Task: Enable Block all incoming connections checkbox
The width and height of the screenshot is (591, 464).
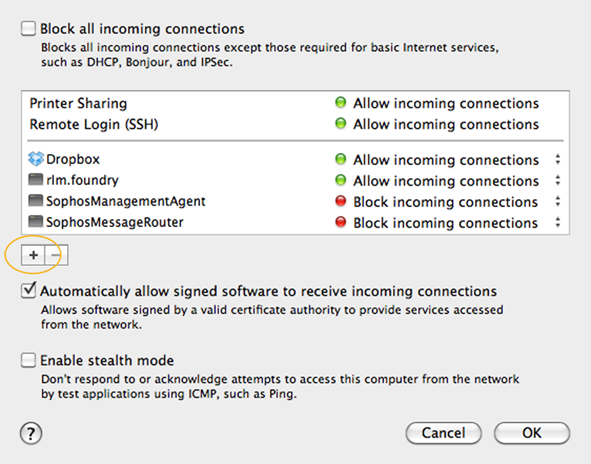Action: coord(28,29)
